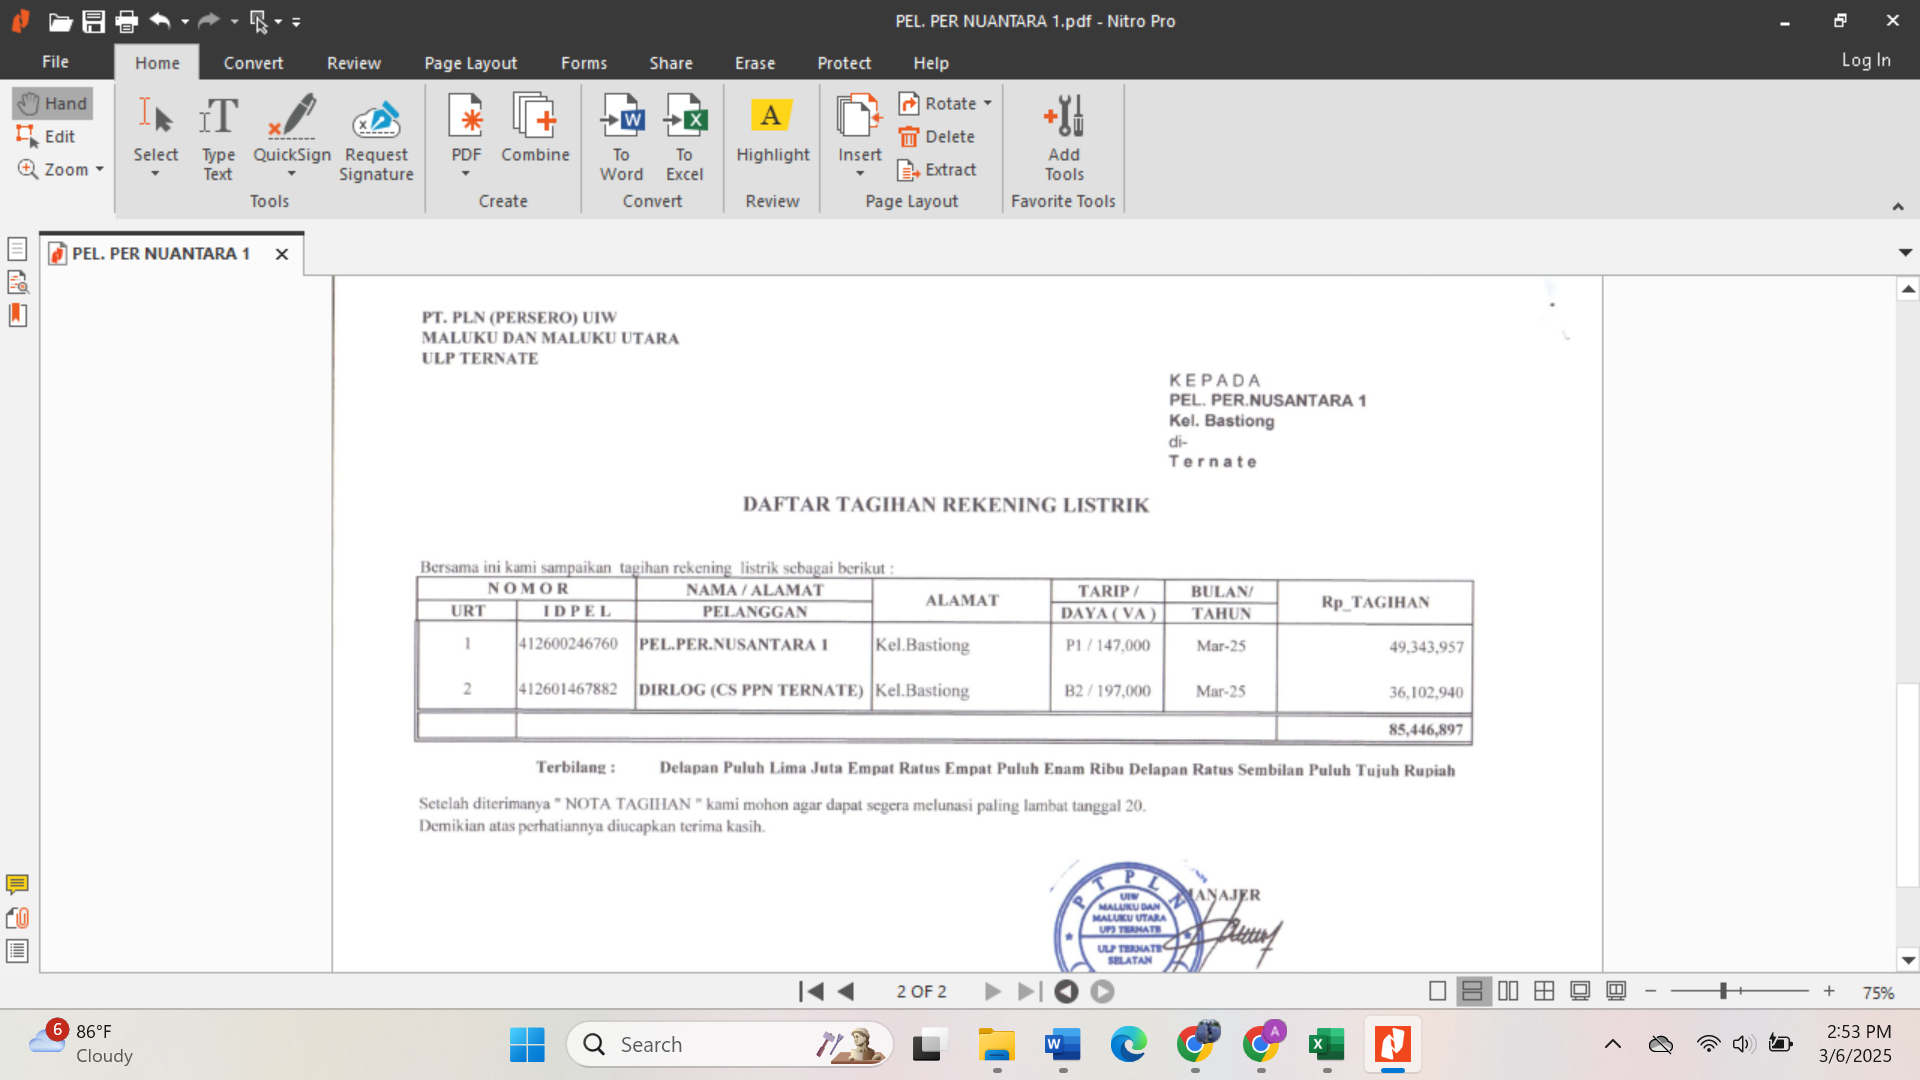This screenshot has height=1080, width=1920.
Task: Activate the Hand tool
Action: click(x=53, y=103)
